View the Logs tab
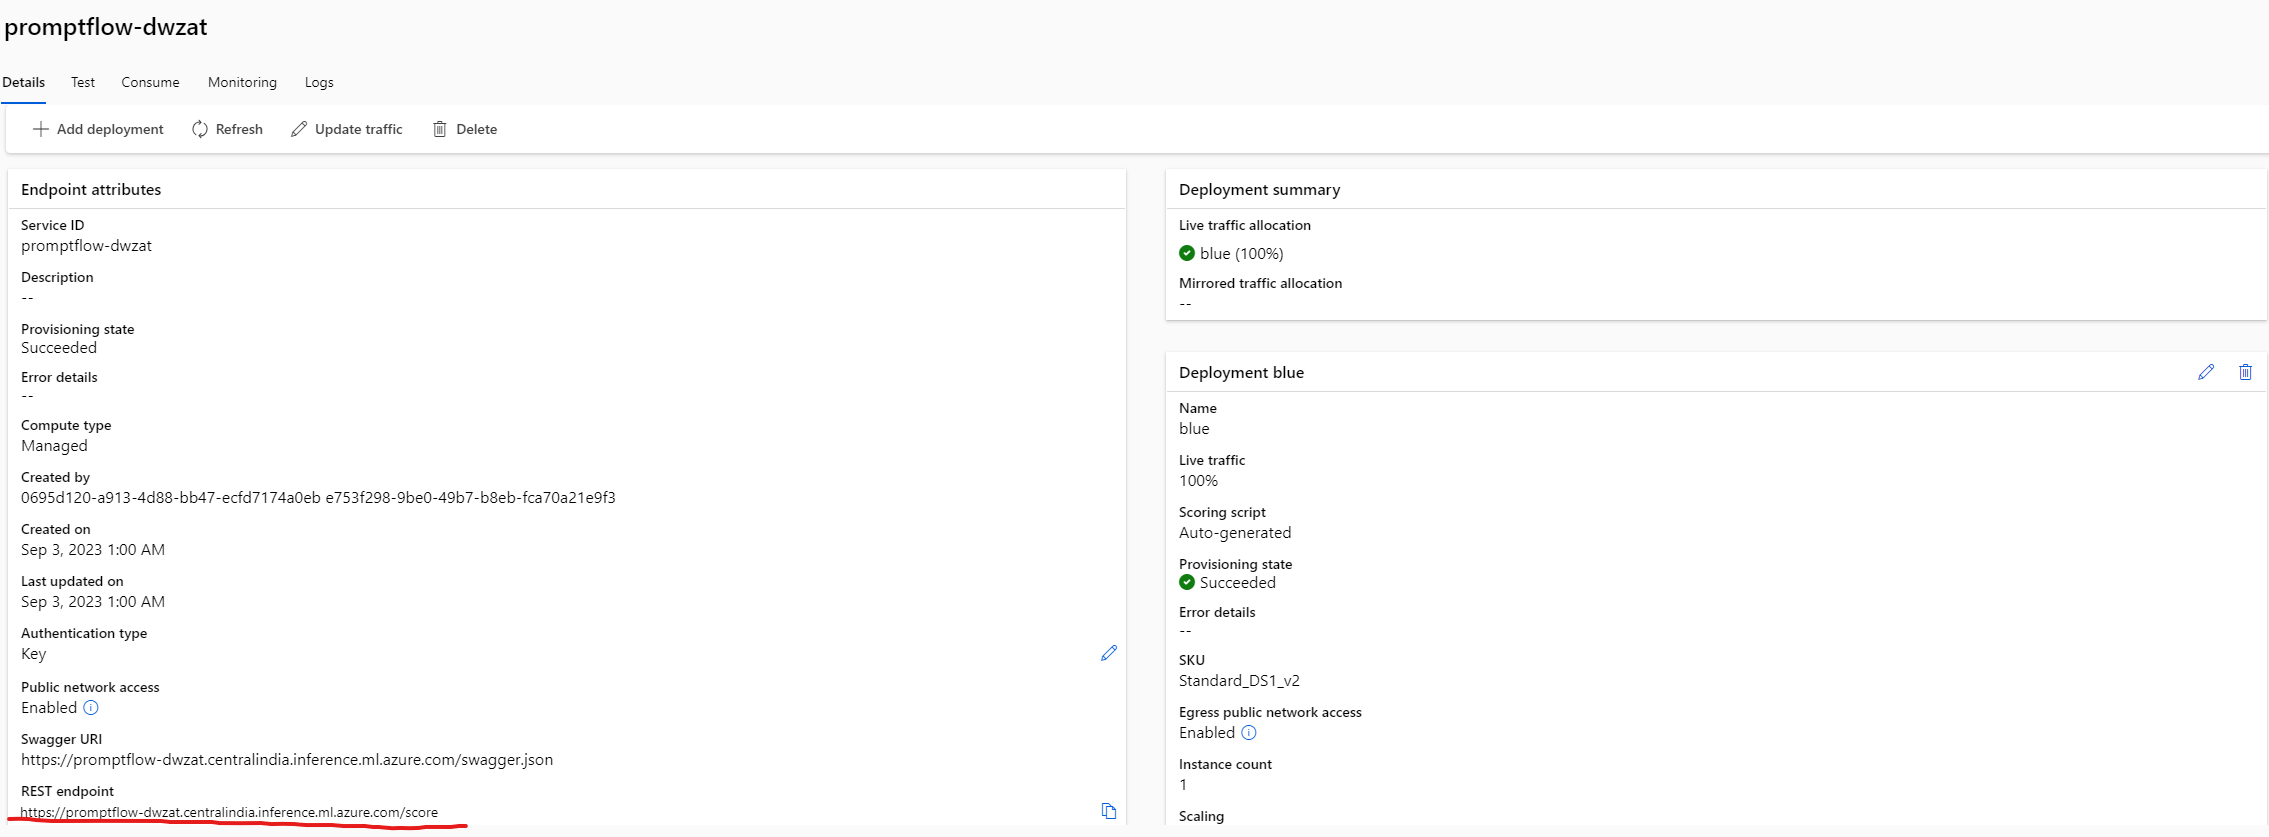This screenshot has width=2269, height=837. [x=319, y=82]
